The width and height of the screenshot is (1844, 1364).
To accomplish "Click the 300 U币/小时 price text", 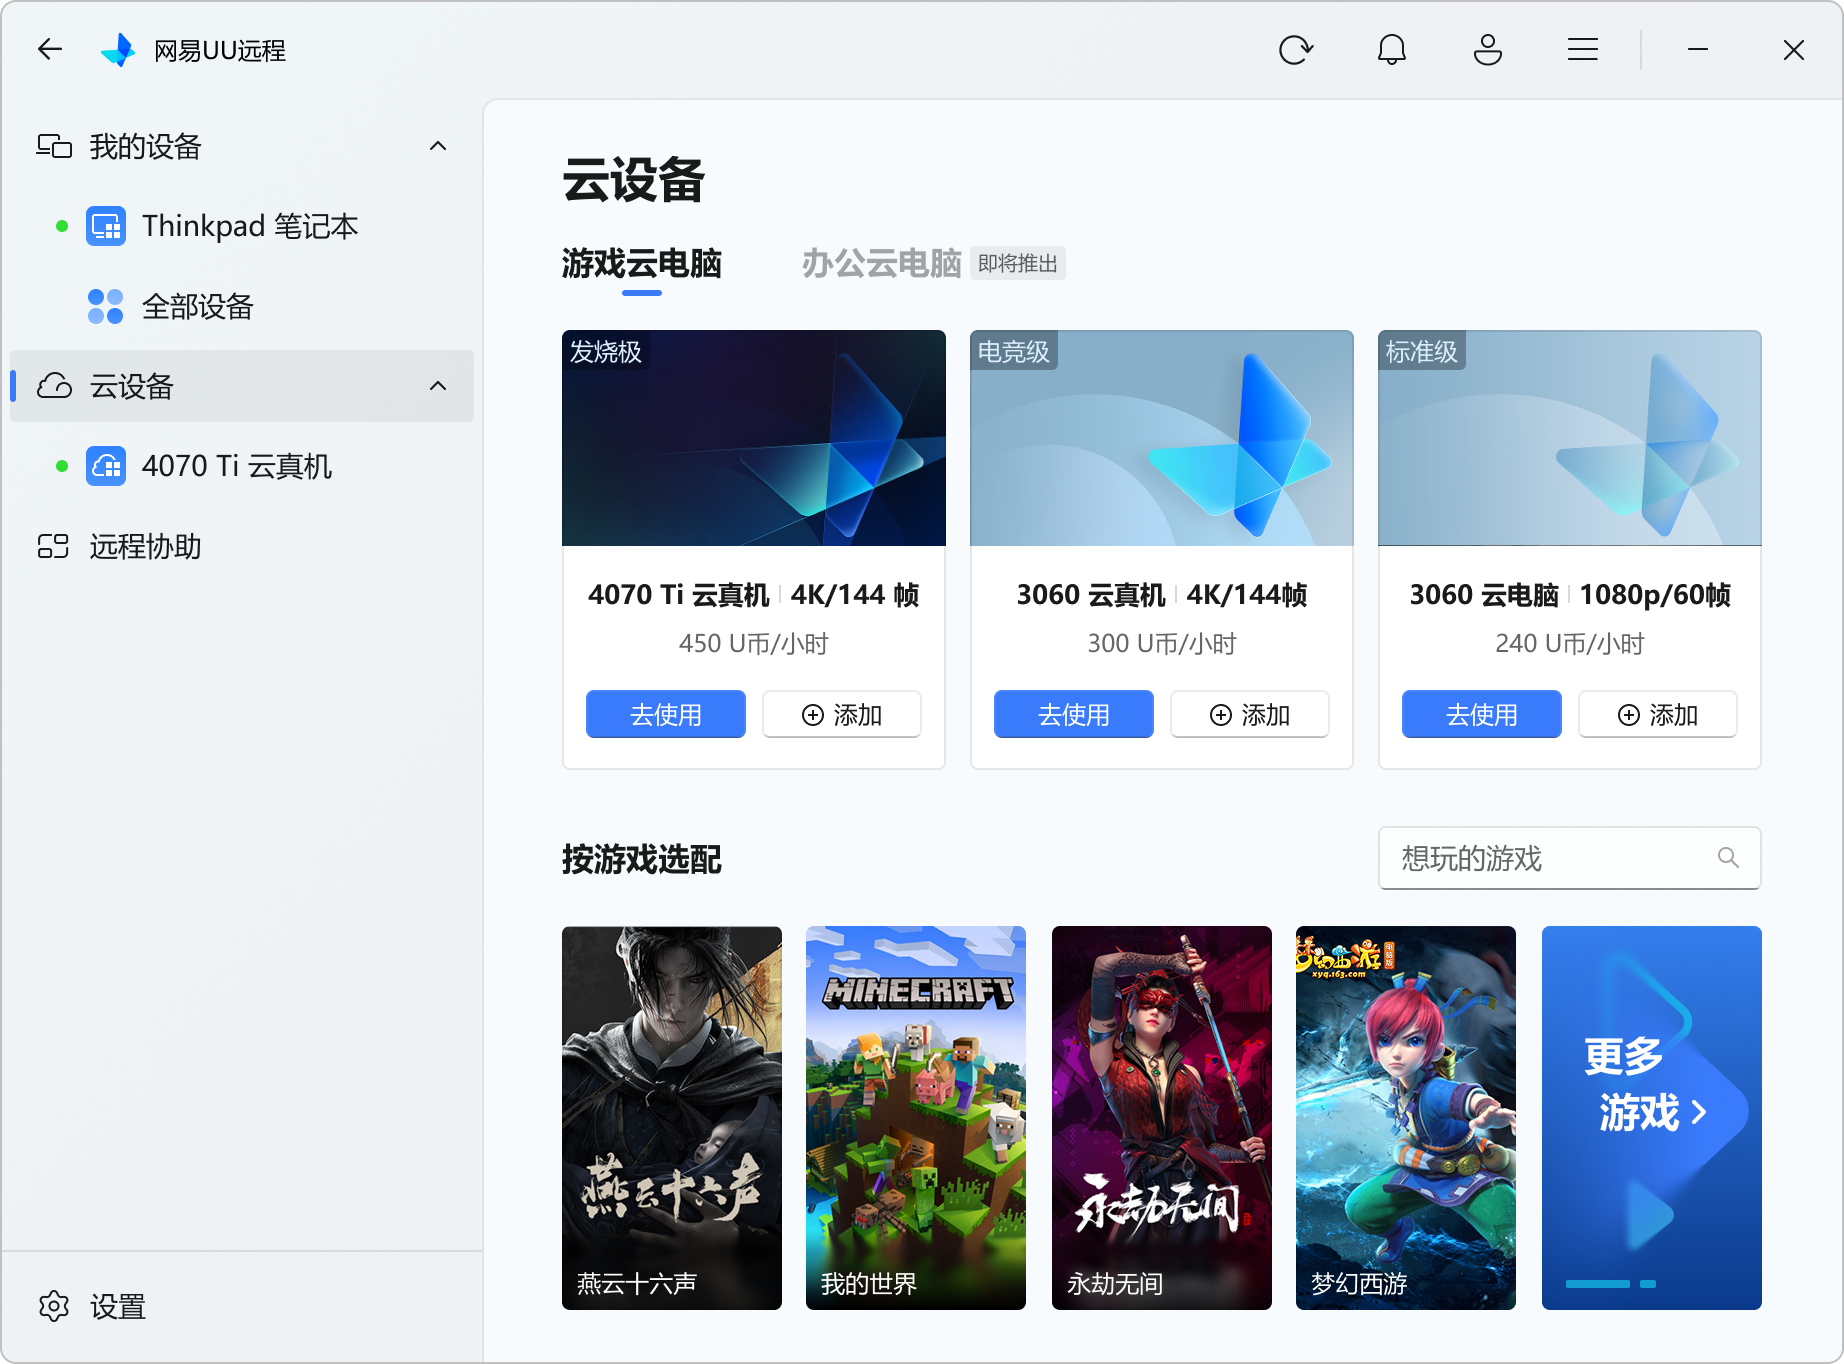I will pyautogui.click(x=1162, y=644).
